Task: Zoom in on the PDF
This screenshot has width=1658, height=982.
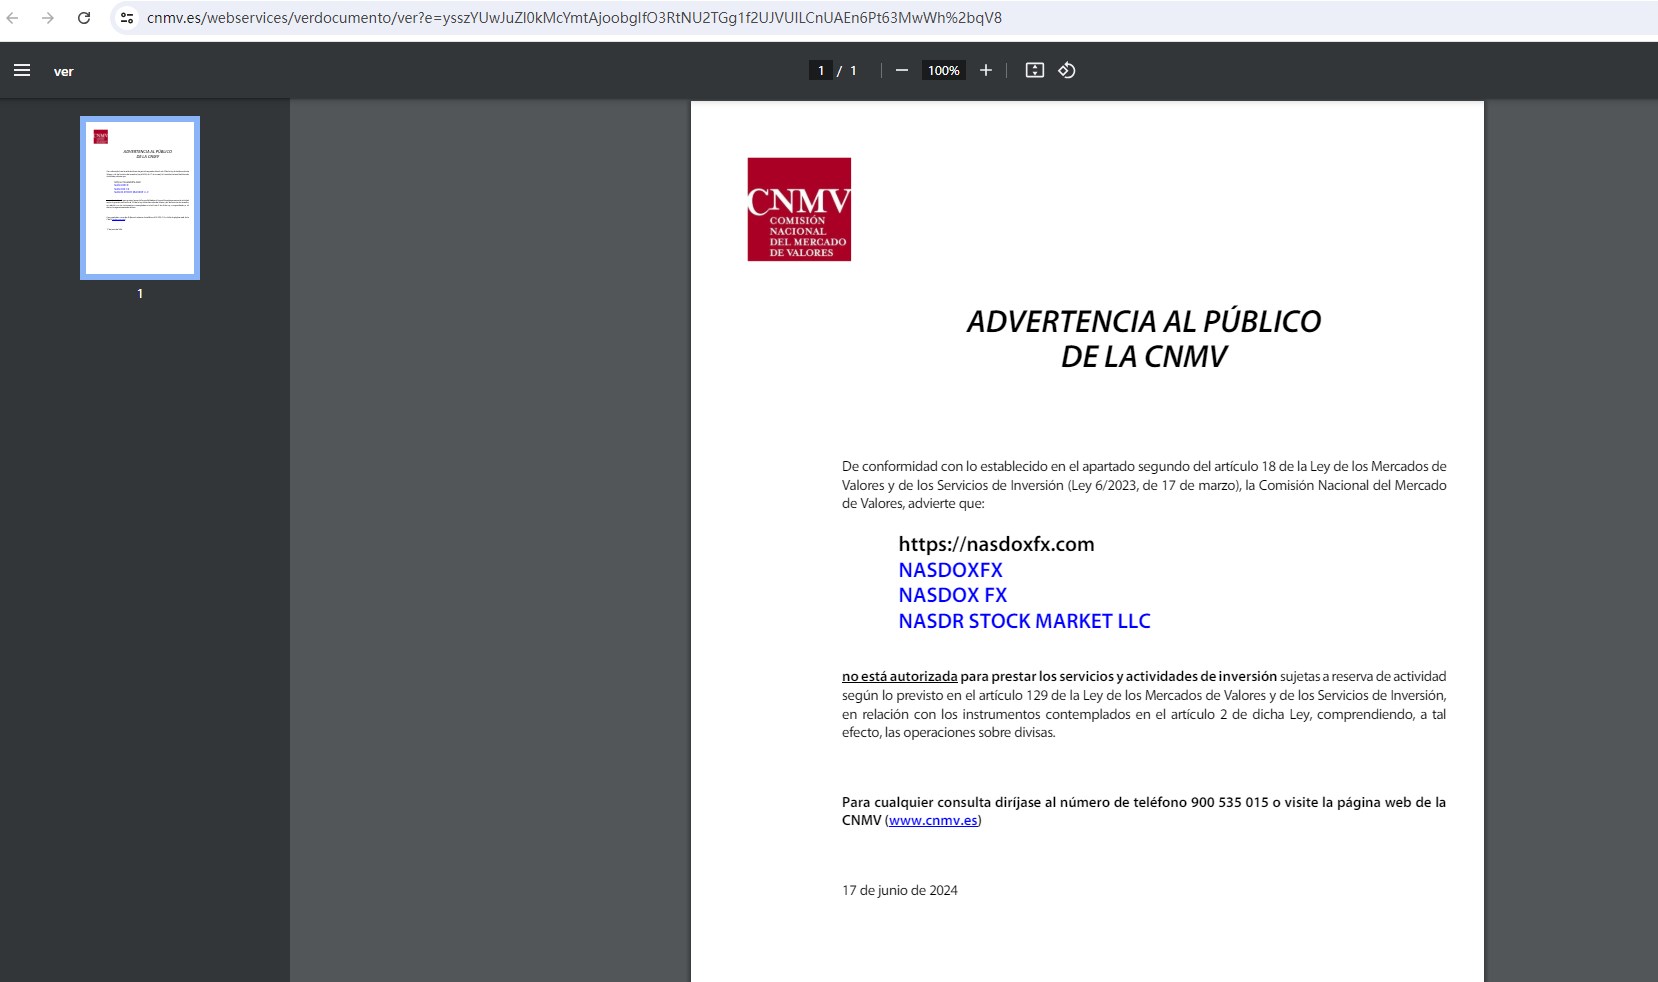Action: pos(986,70)
